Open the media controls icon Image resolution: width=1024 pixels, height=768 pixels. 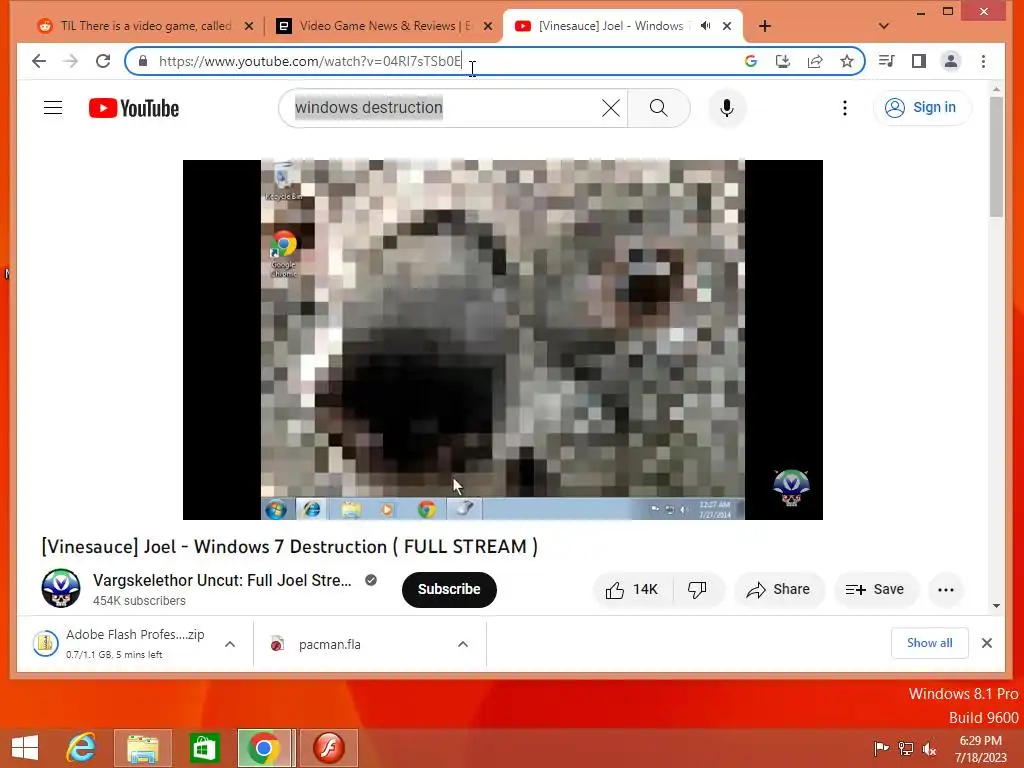click(x=886, y=61)
